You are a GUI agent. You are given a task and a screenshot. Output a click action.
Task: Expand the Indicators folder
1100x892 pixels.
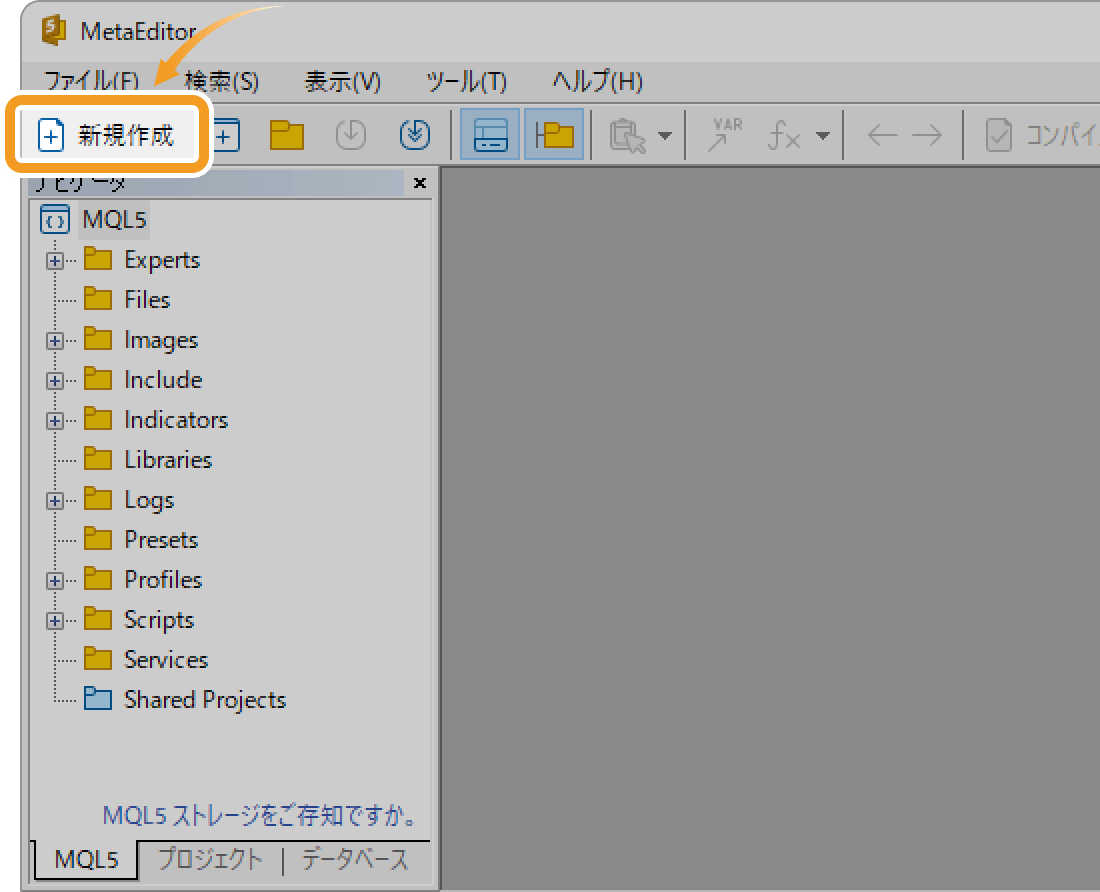(x=55, y=421)
